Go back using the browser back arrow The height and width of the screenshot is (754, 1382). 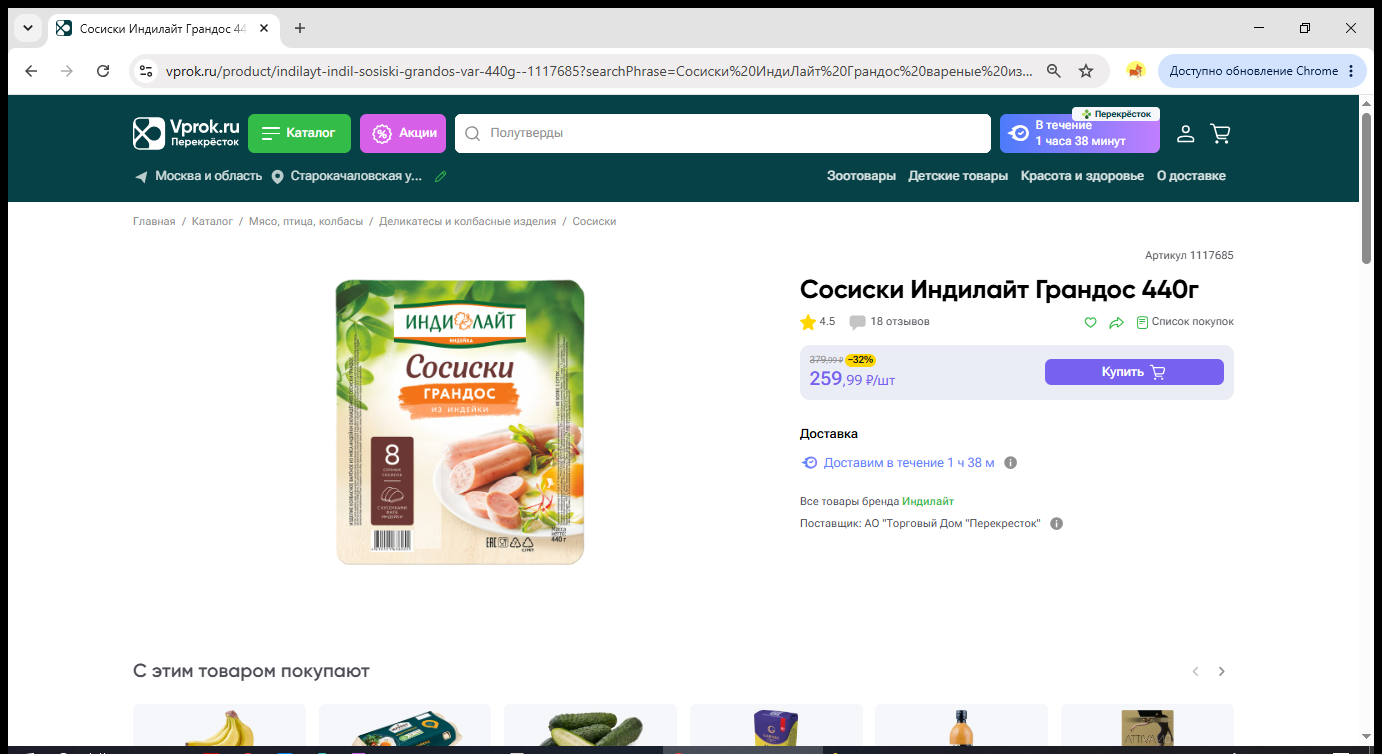pos(31,71)
